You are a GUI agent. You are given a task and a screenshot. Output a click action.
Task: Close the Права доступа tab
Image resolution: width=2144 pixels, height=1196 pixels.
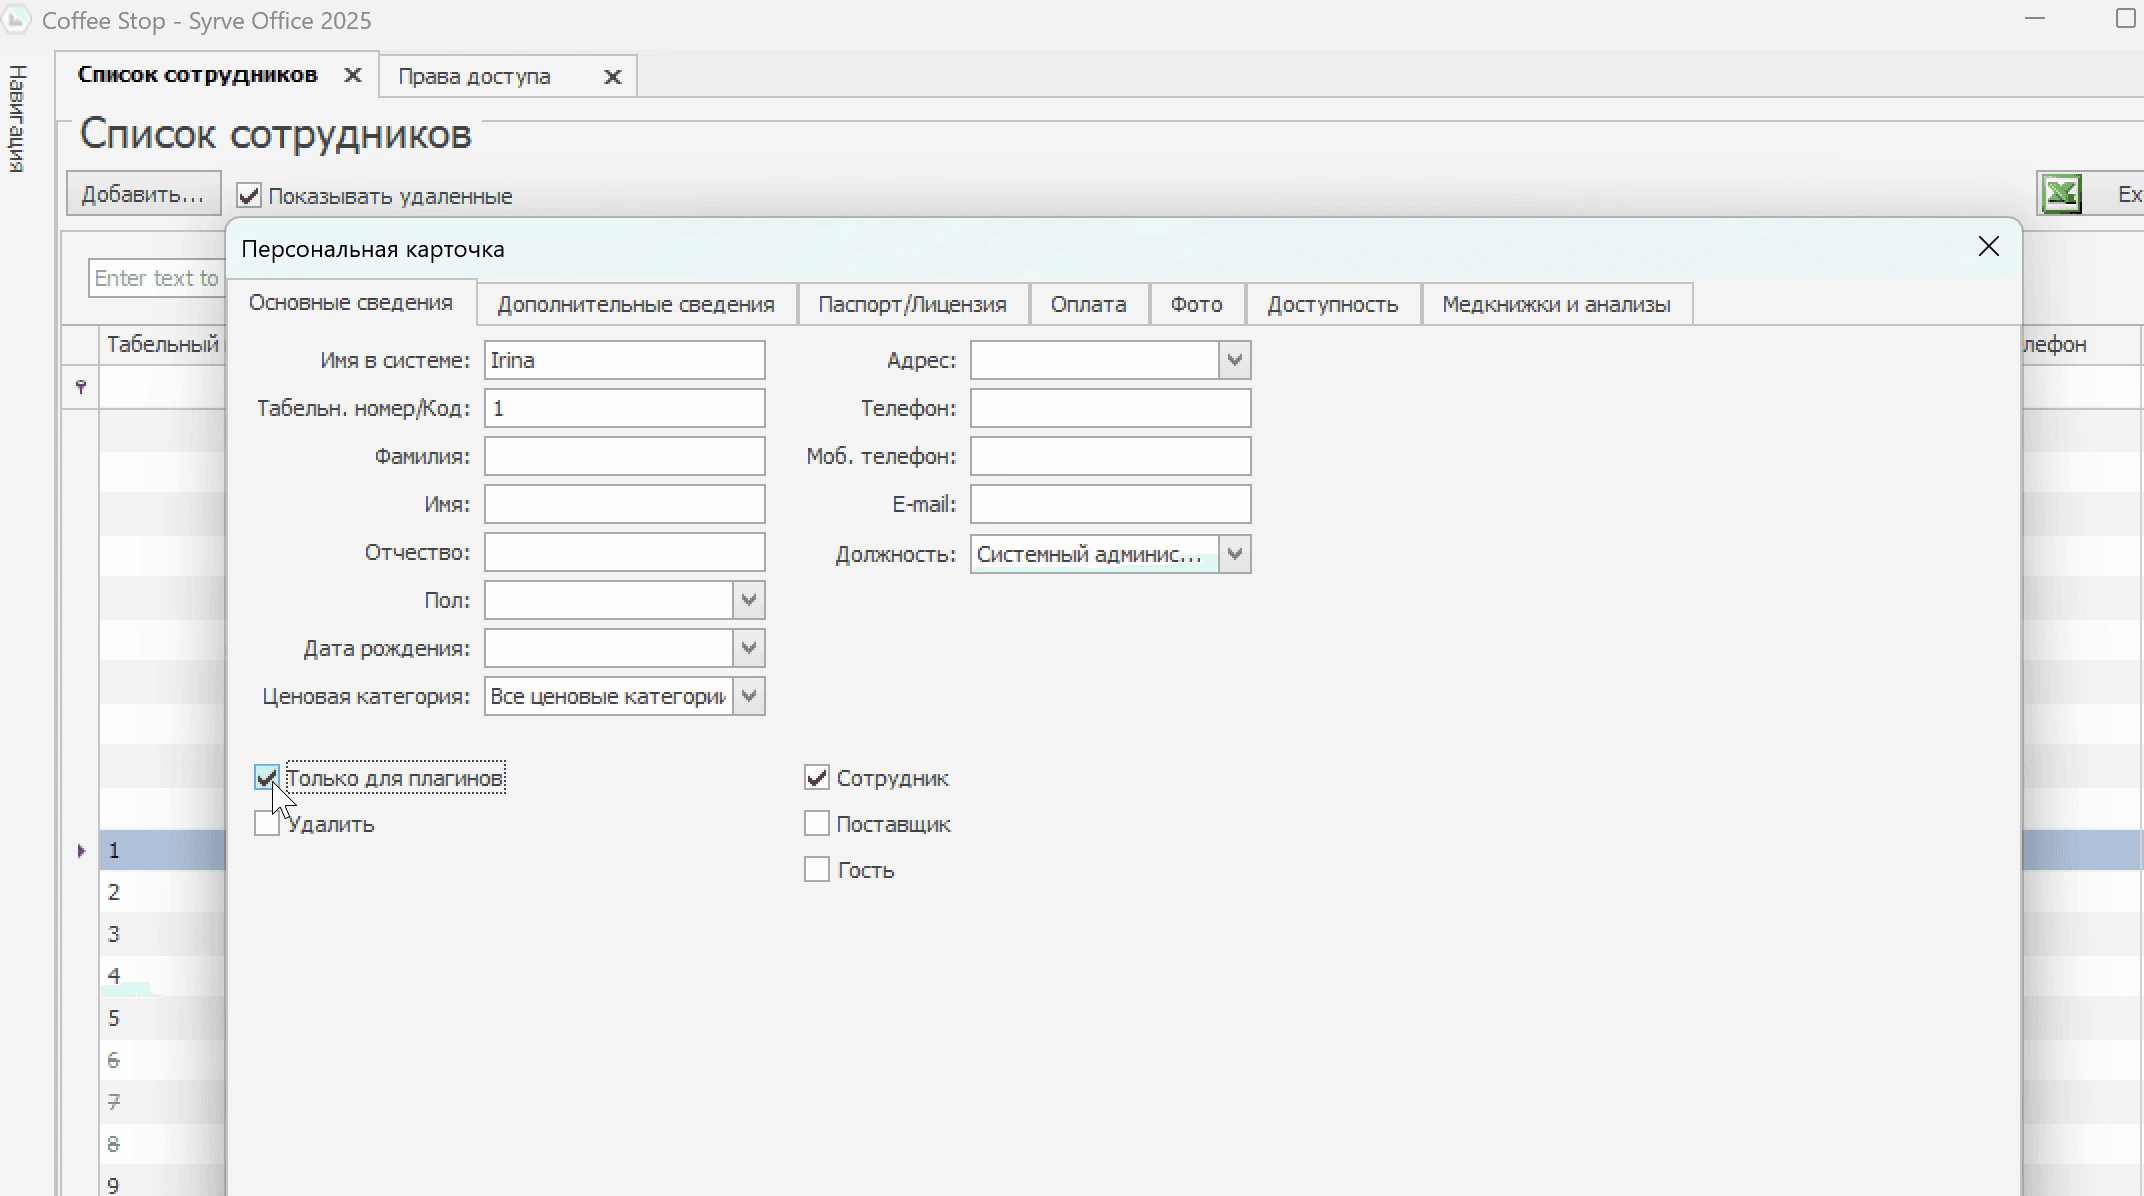tap(613, 77)
